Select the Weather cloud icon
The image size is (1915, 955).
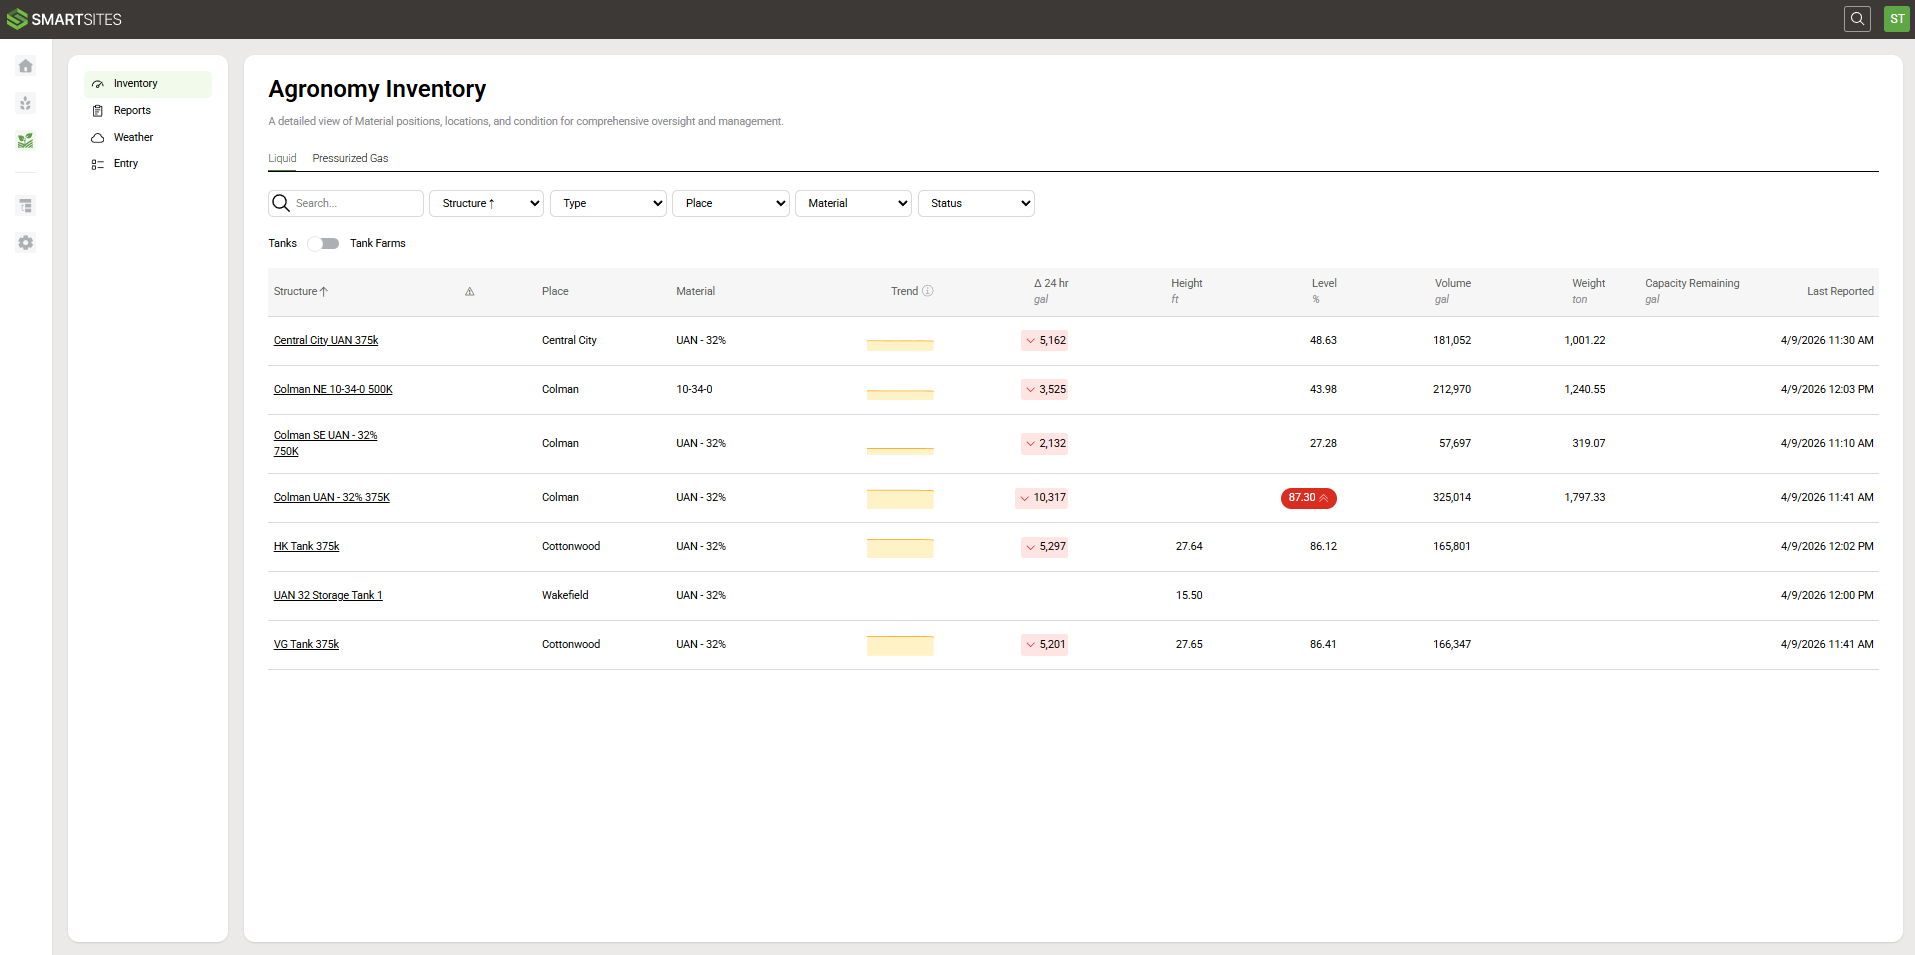tap(98, 137)
